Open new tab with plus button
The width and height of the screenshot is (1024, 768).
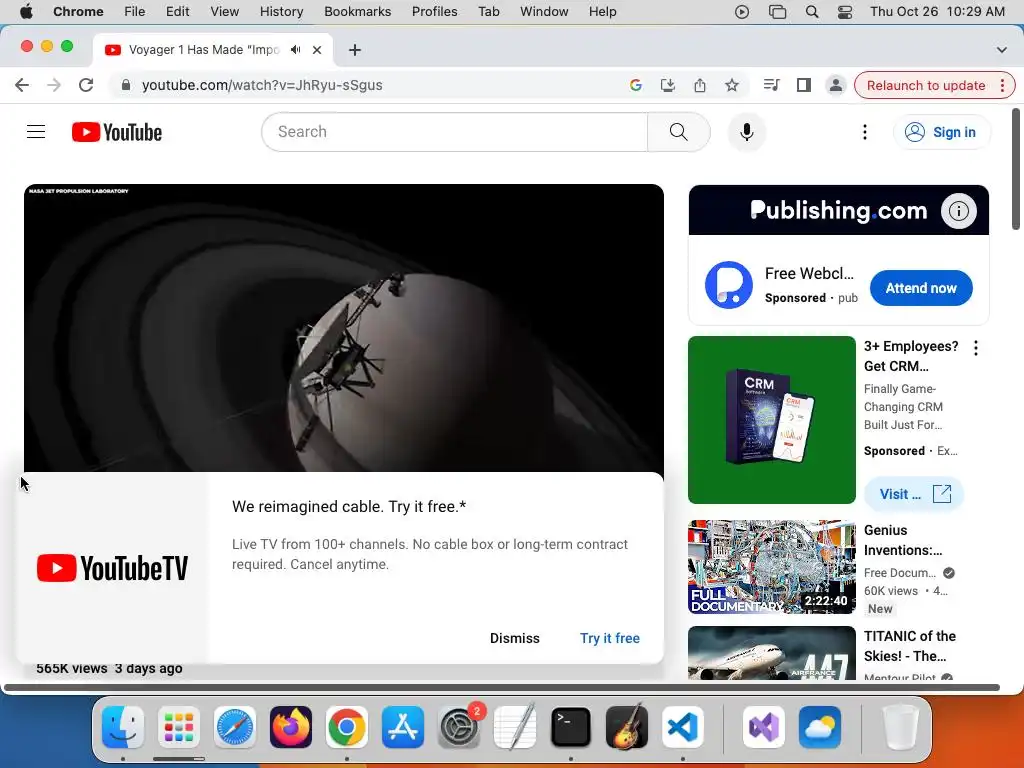tap(355, 50)
